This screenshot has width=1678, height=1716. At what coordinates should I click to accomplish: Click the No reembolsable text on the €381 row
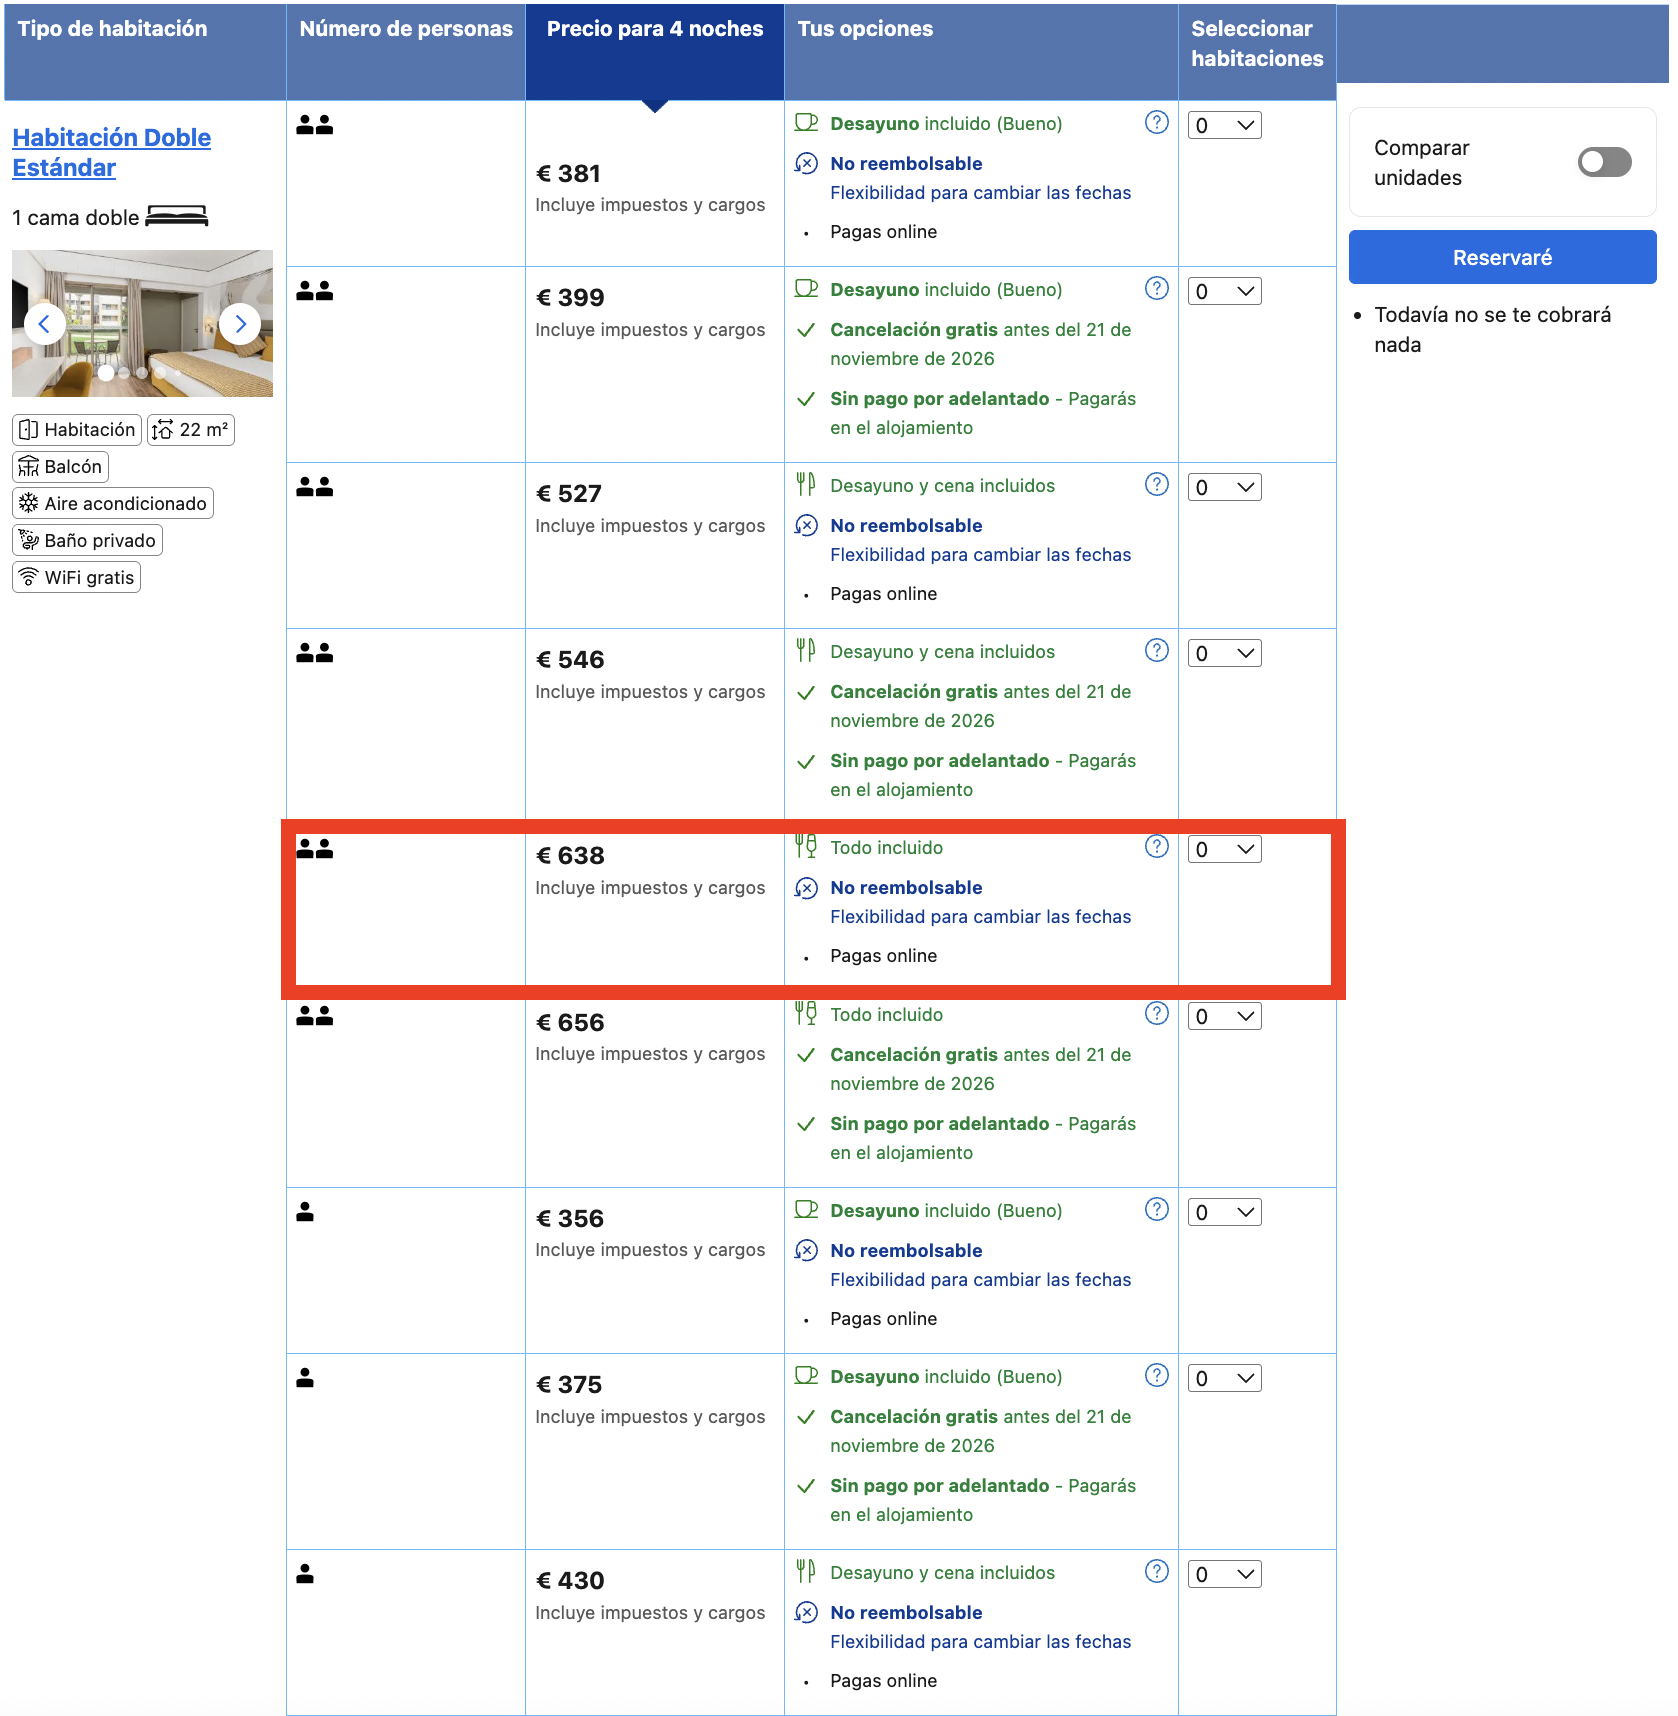tap(906, 164)
